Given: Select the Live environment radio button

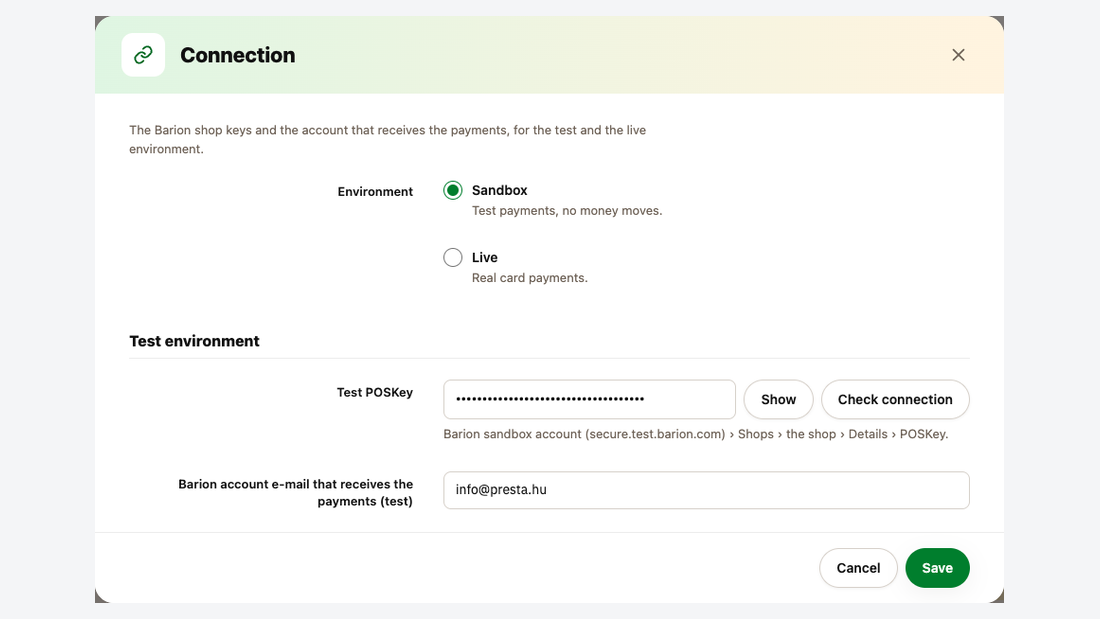Looking at the screenshot, I should (452, 258).
